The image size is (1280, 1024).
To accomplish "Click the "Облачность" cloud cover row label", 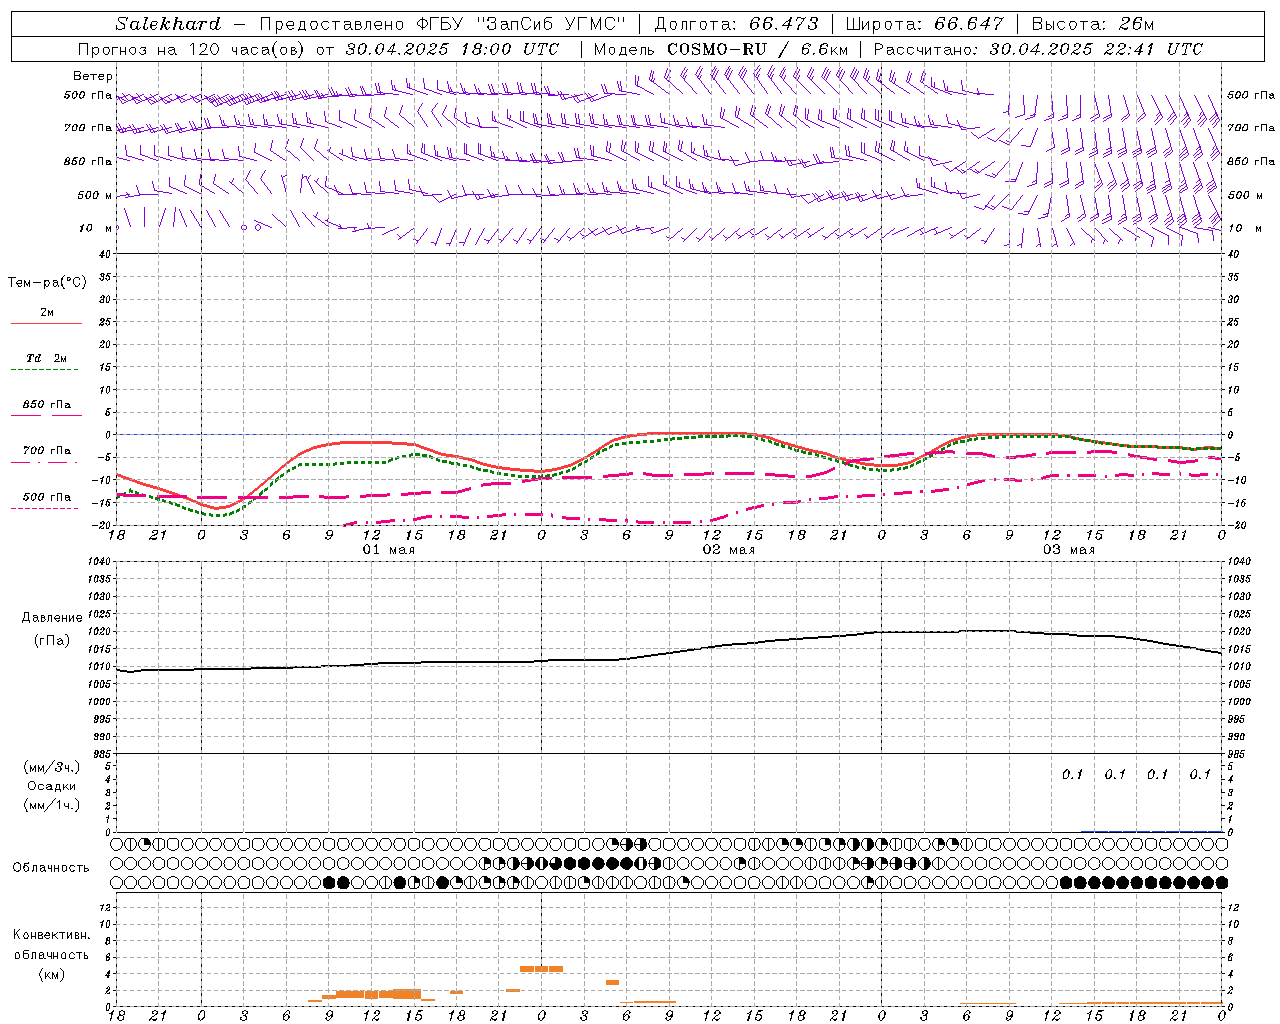I will (x=51, y=867).
